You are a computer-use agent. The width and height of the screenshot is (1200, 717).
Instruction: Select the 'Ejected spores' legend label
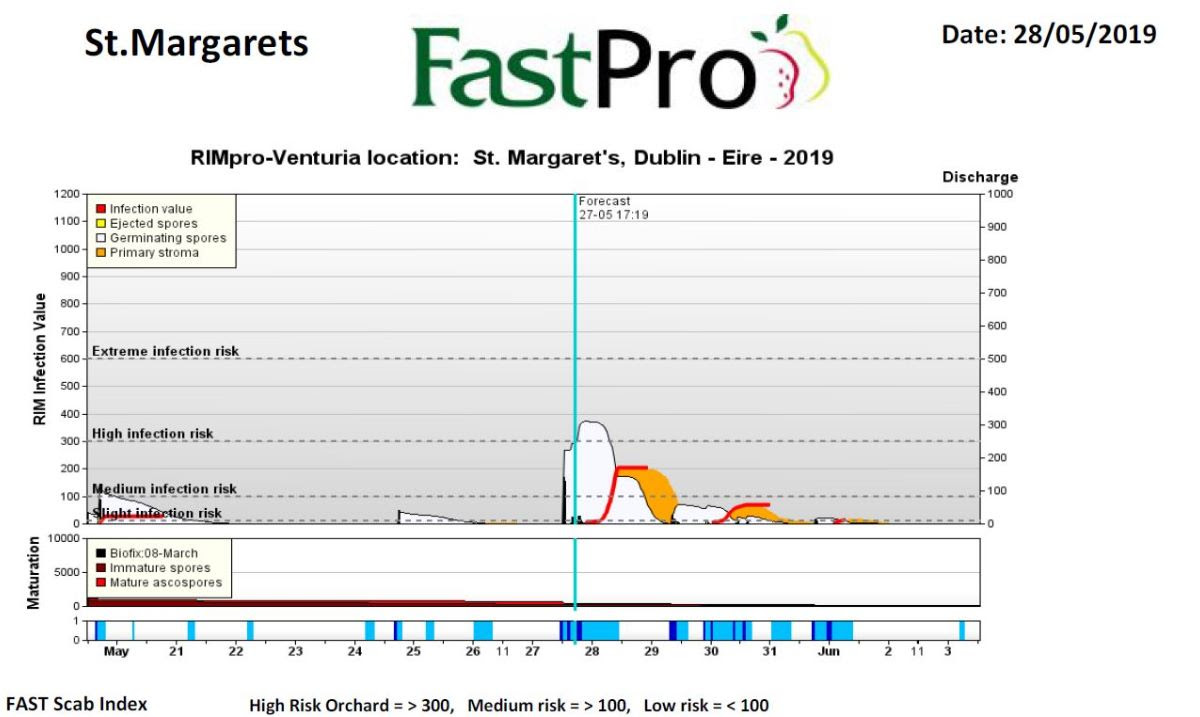(x=154, y=224)
